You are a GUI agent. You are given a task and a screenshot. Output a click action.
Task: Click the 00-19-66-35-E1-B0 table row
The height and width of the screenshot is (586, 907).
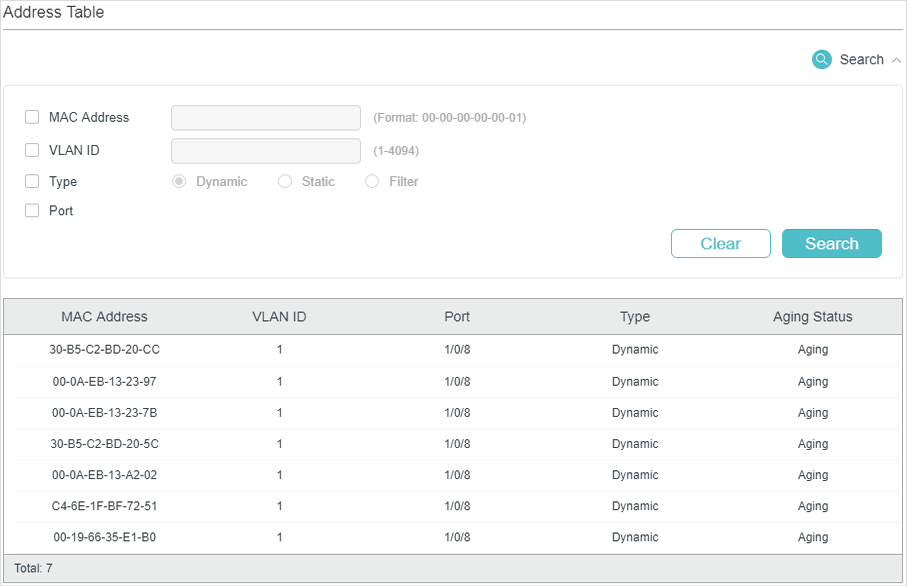coord(104,537)
